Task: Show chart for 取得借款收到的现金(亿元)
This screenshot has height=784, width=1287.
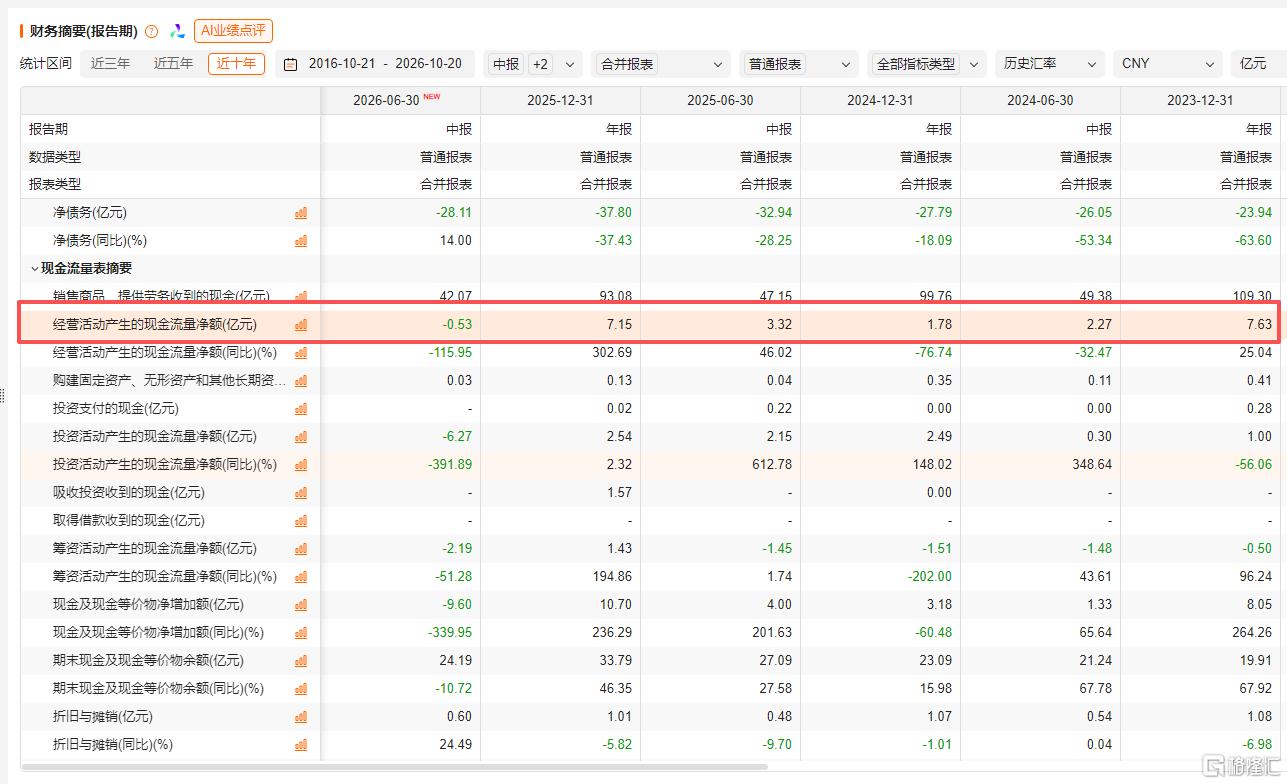Action: point(301,521)
